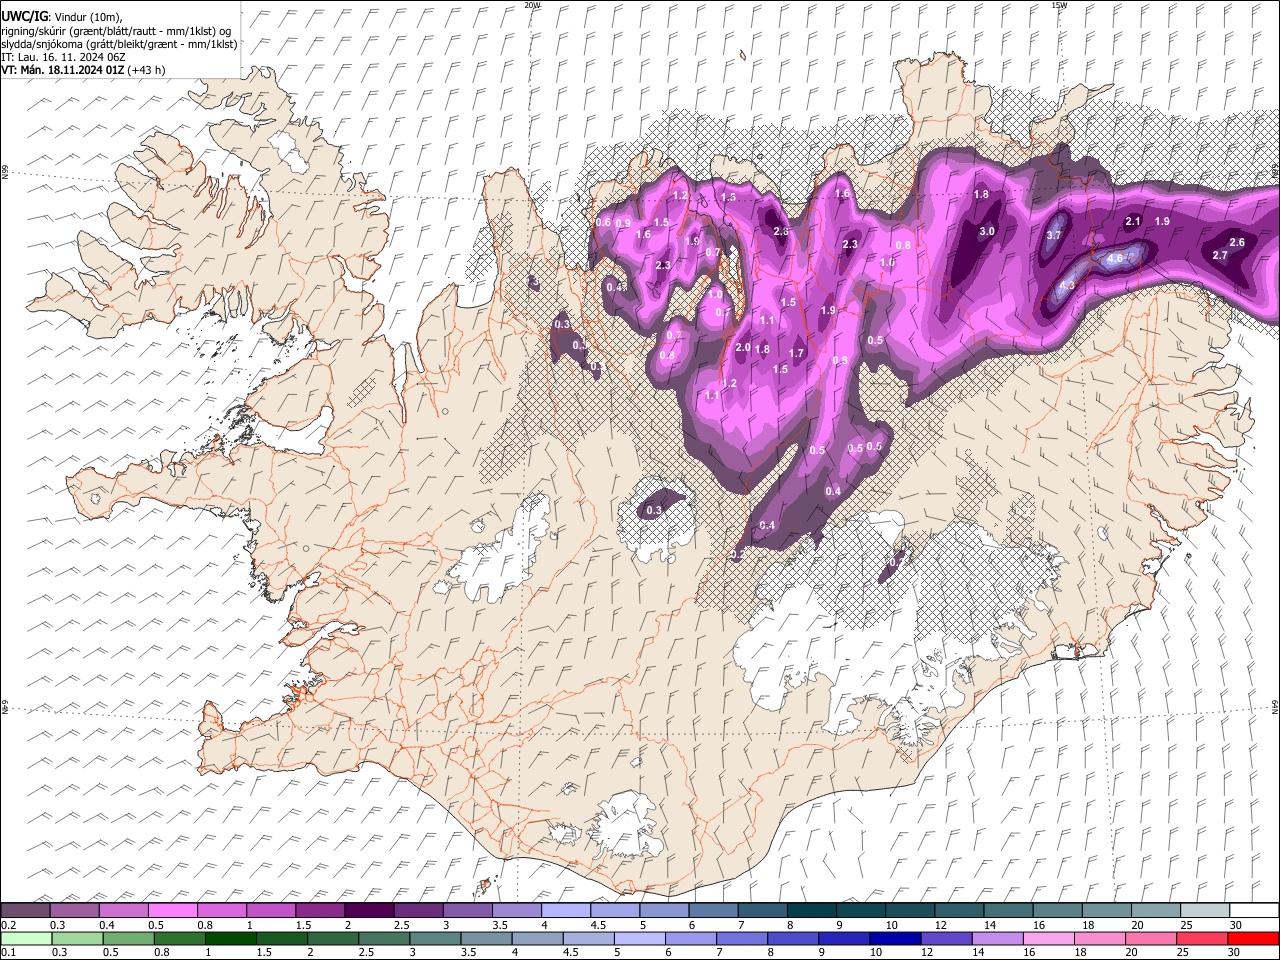Choose the bottom-row blue swatch labeled 8
This screenshot has width=1280, height=960.
point(793,938)
